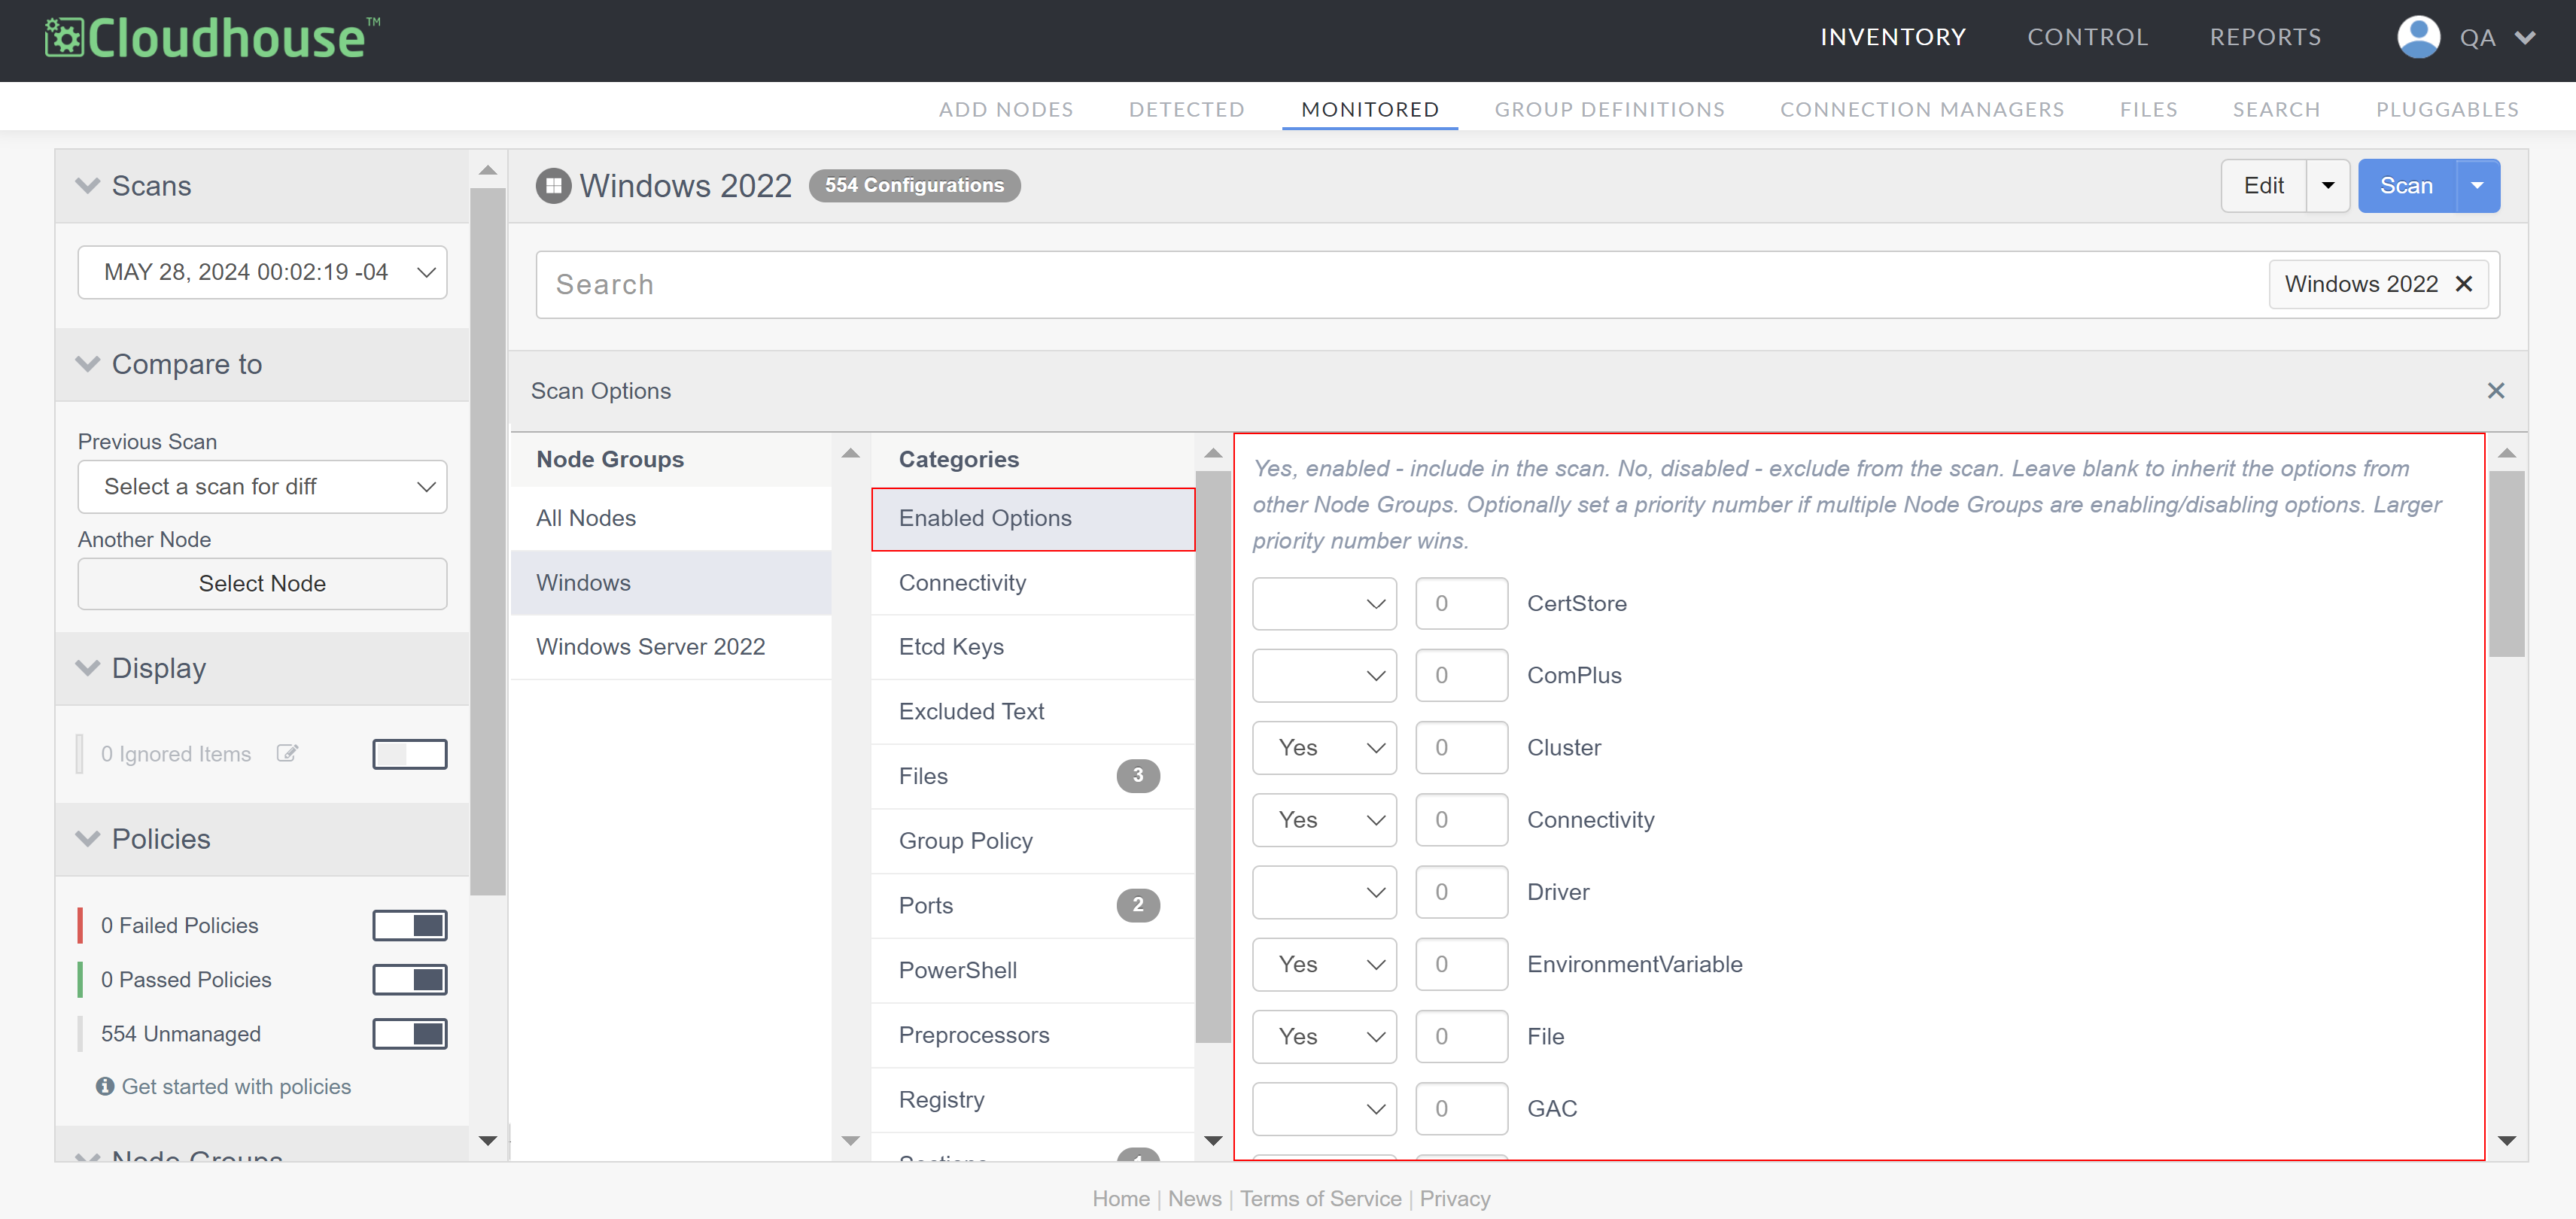Viewport: 2576px width, 1219px height.
Task: Open the Control menu
Action: (2087, 38)
